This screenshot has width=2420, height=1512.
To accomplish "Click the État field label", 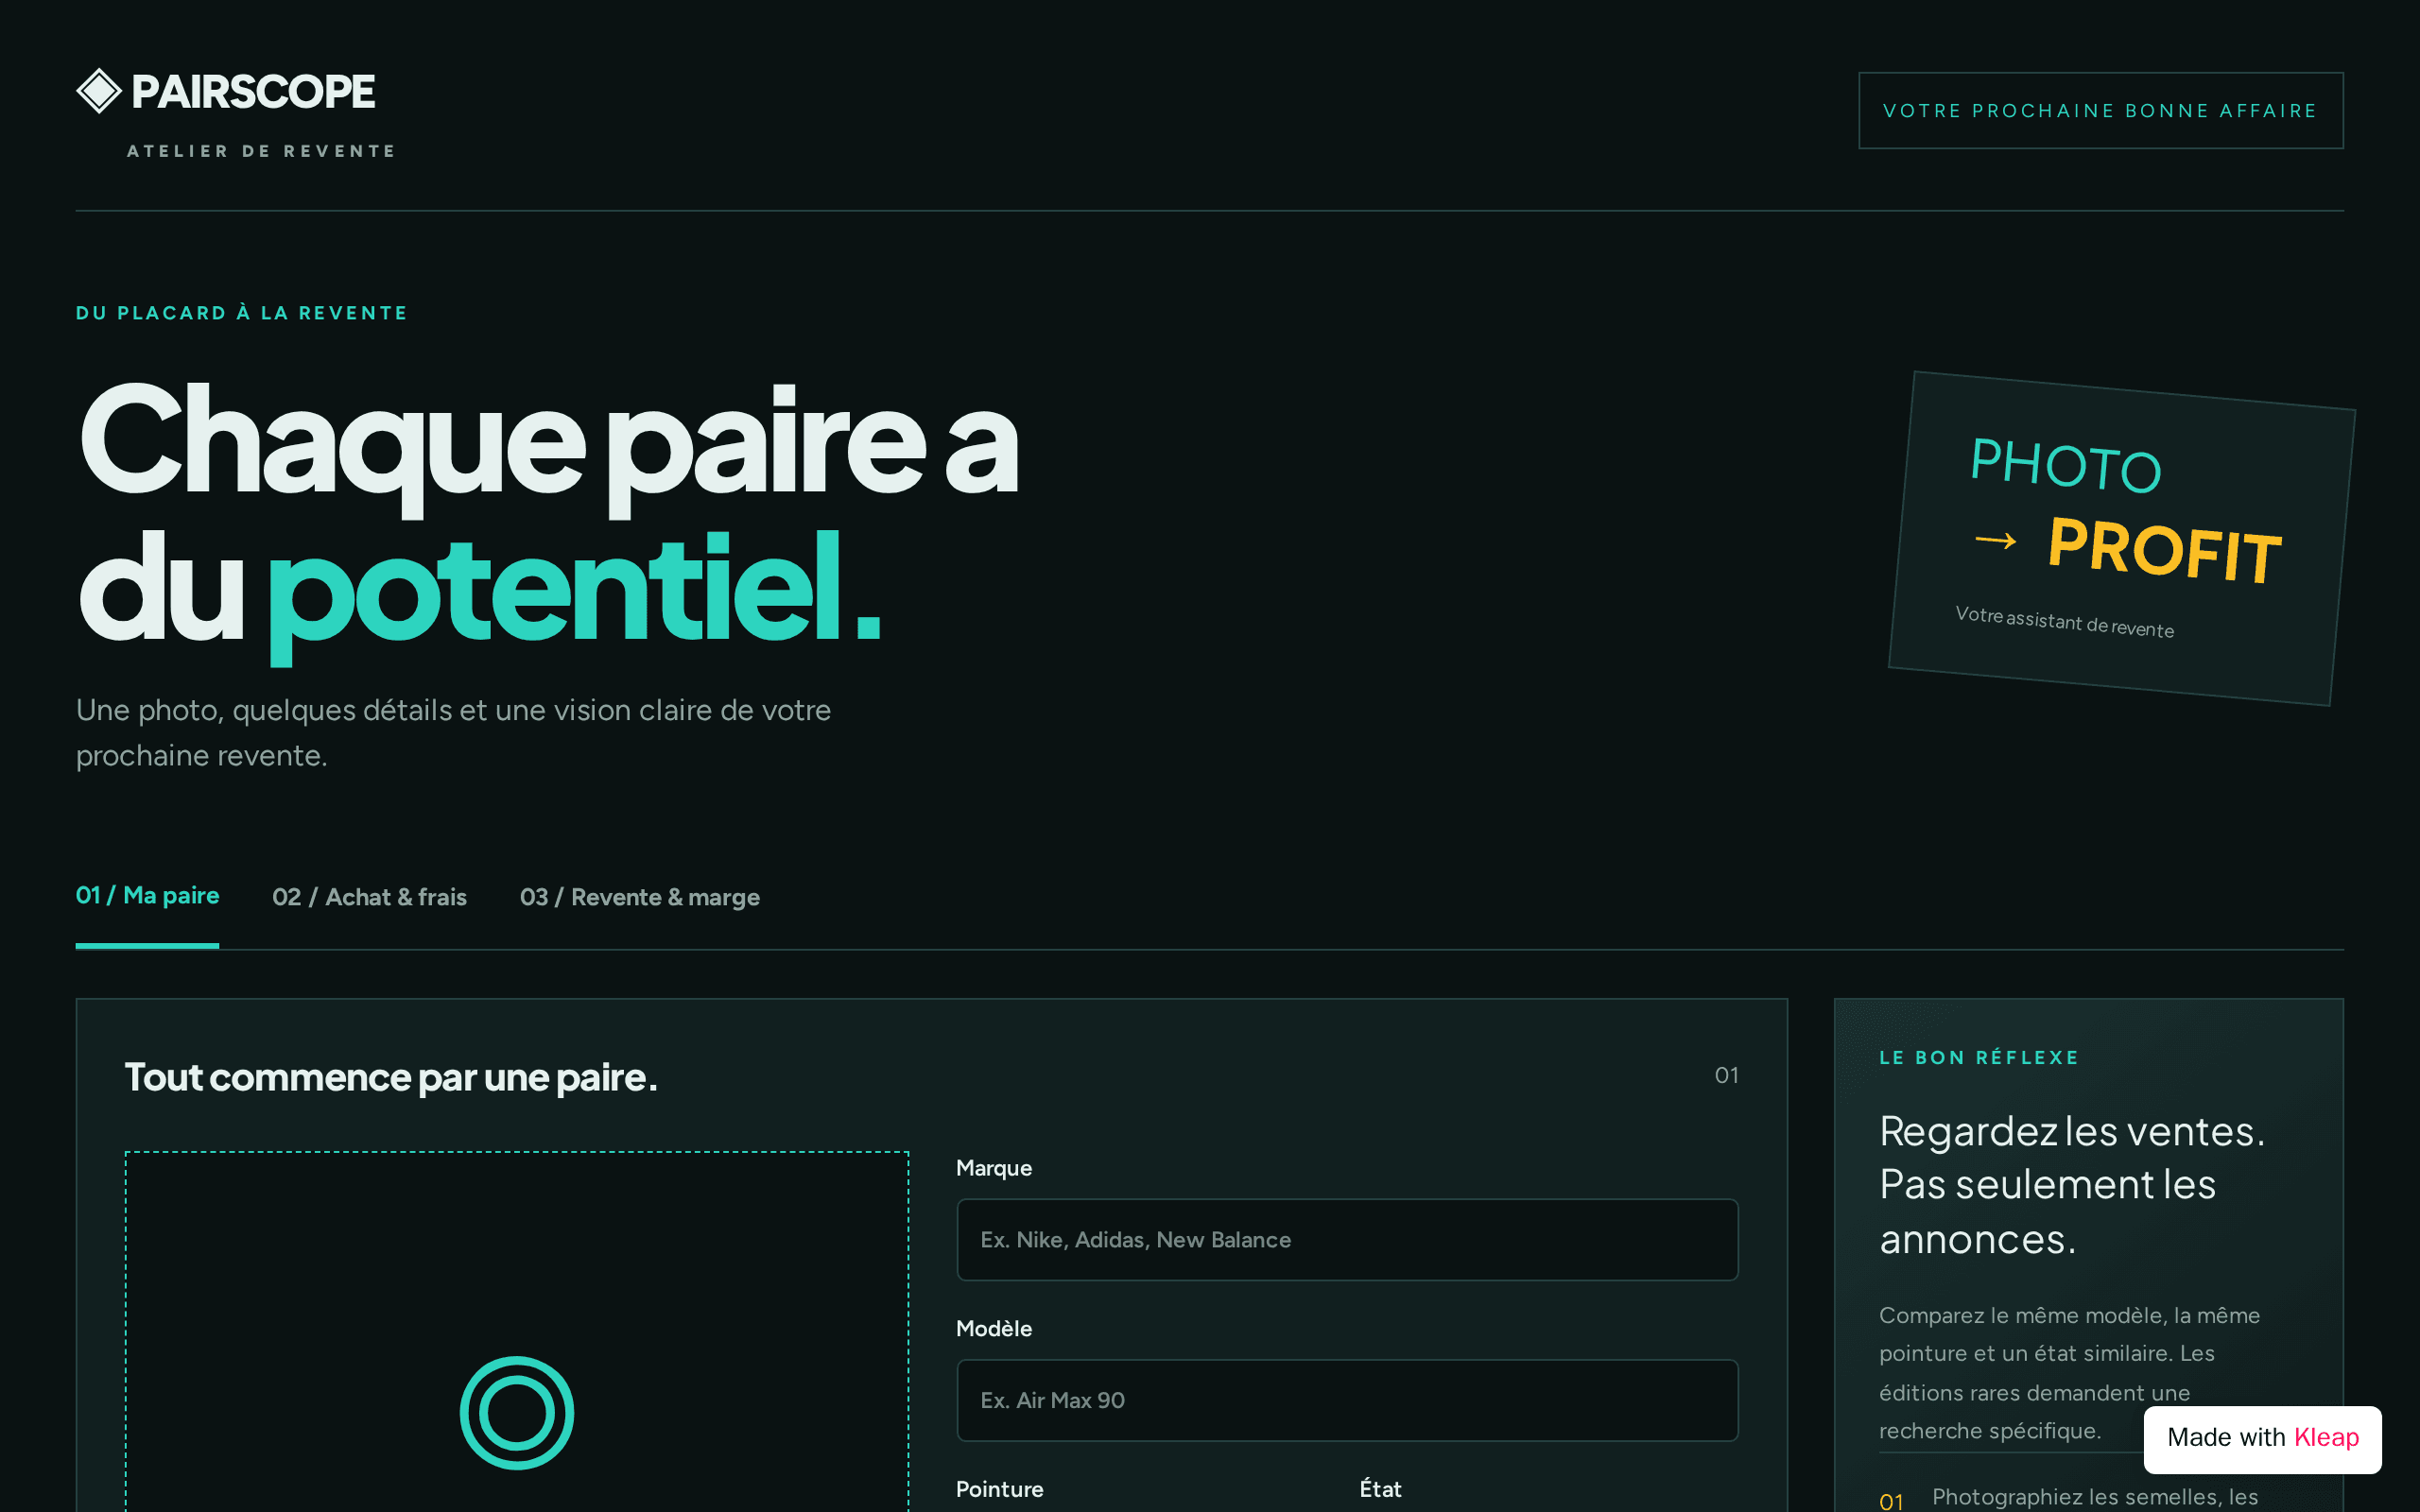I will (x=1380, y=1489).
